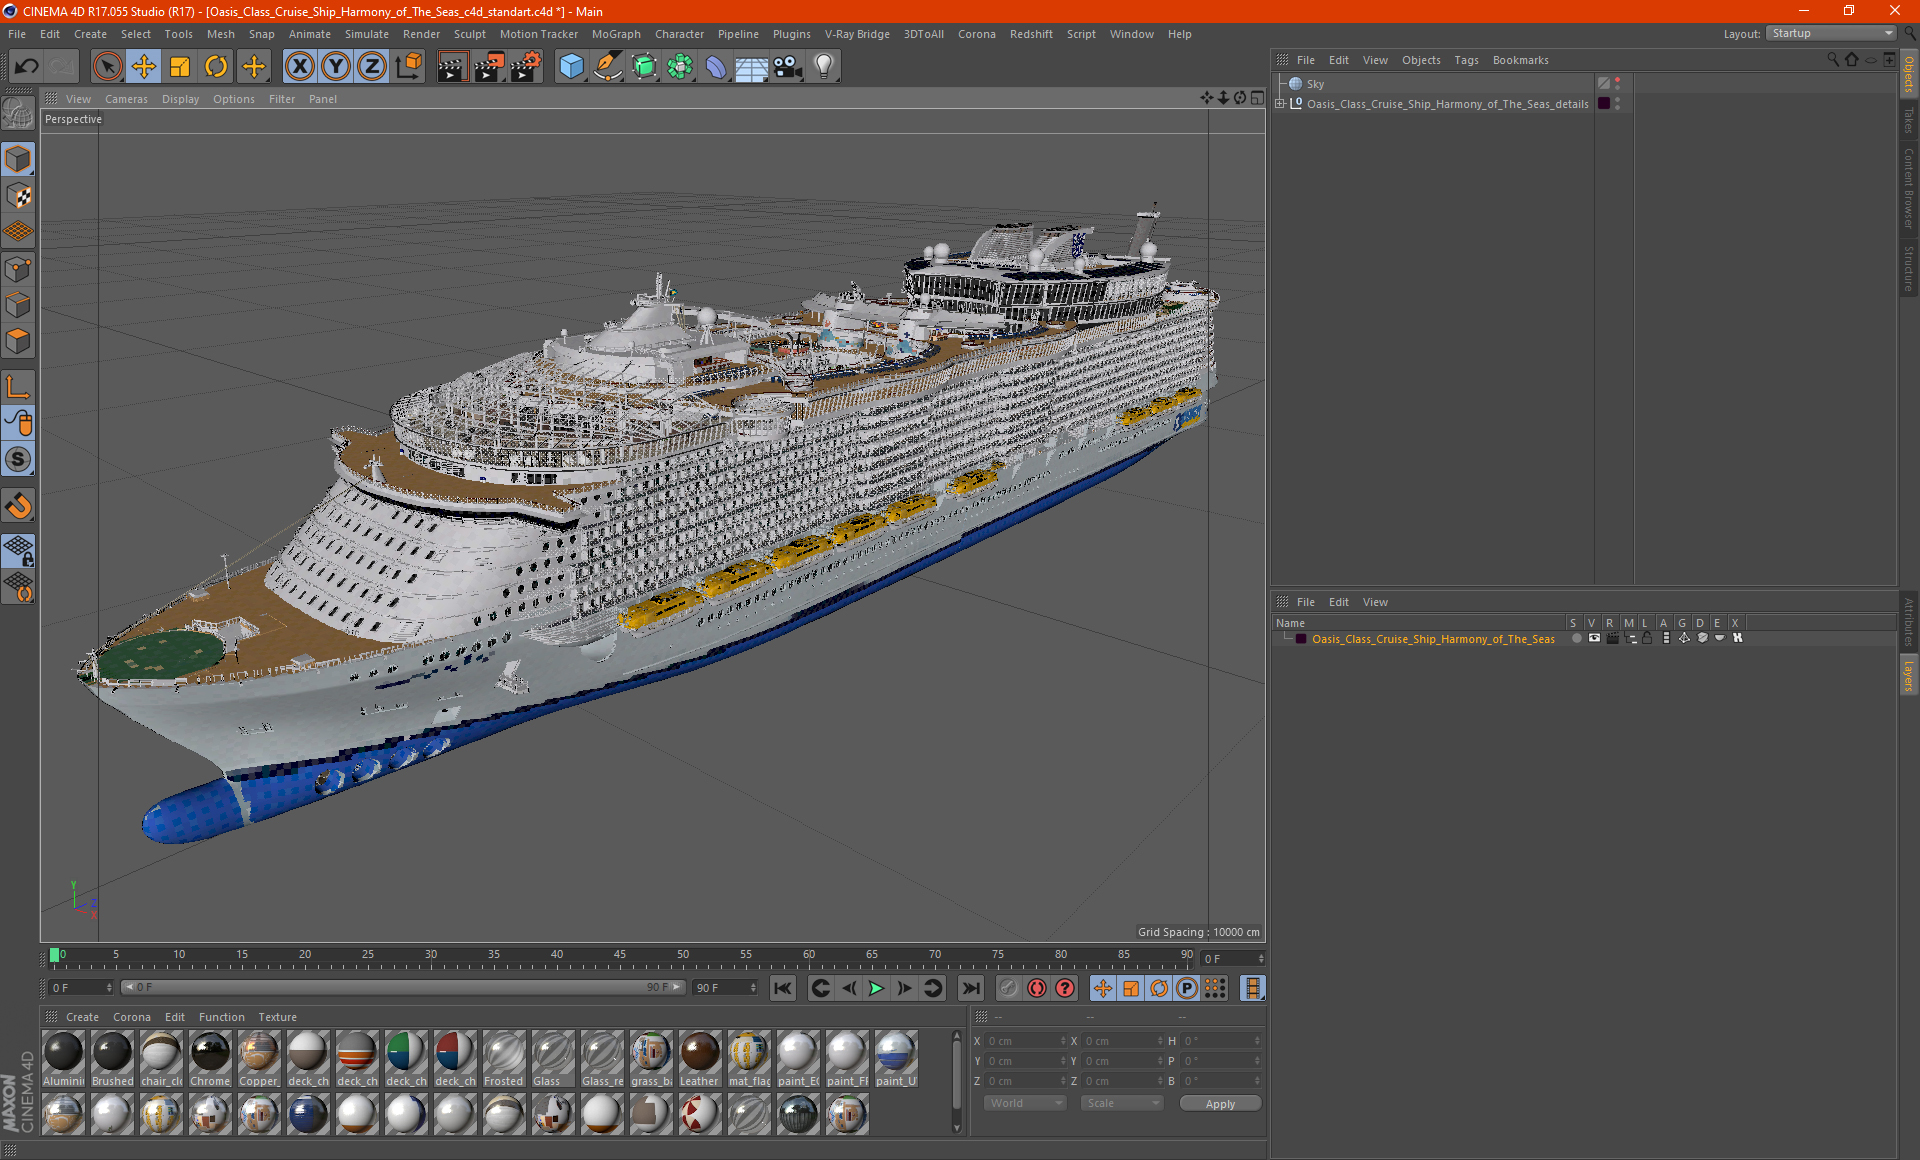Click the Undo arrow icon
The height and width of the screenshot is (1160, 1920).
[x=27, y=67]
